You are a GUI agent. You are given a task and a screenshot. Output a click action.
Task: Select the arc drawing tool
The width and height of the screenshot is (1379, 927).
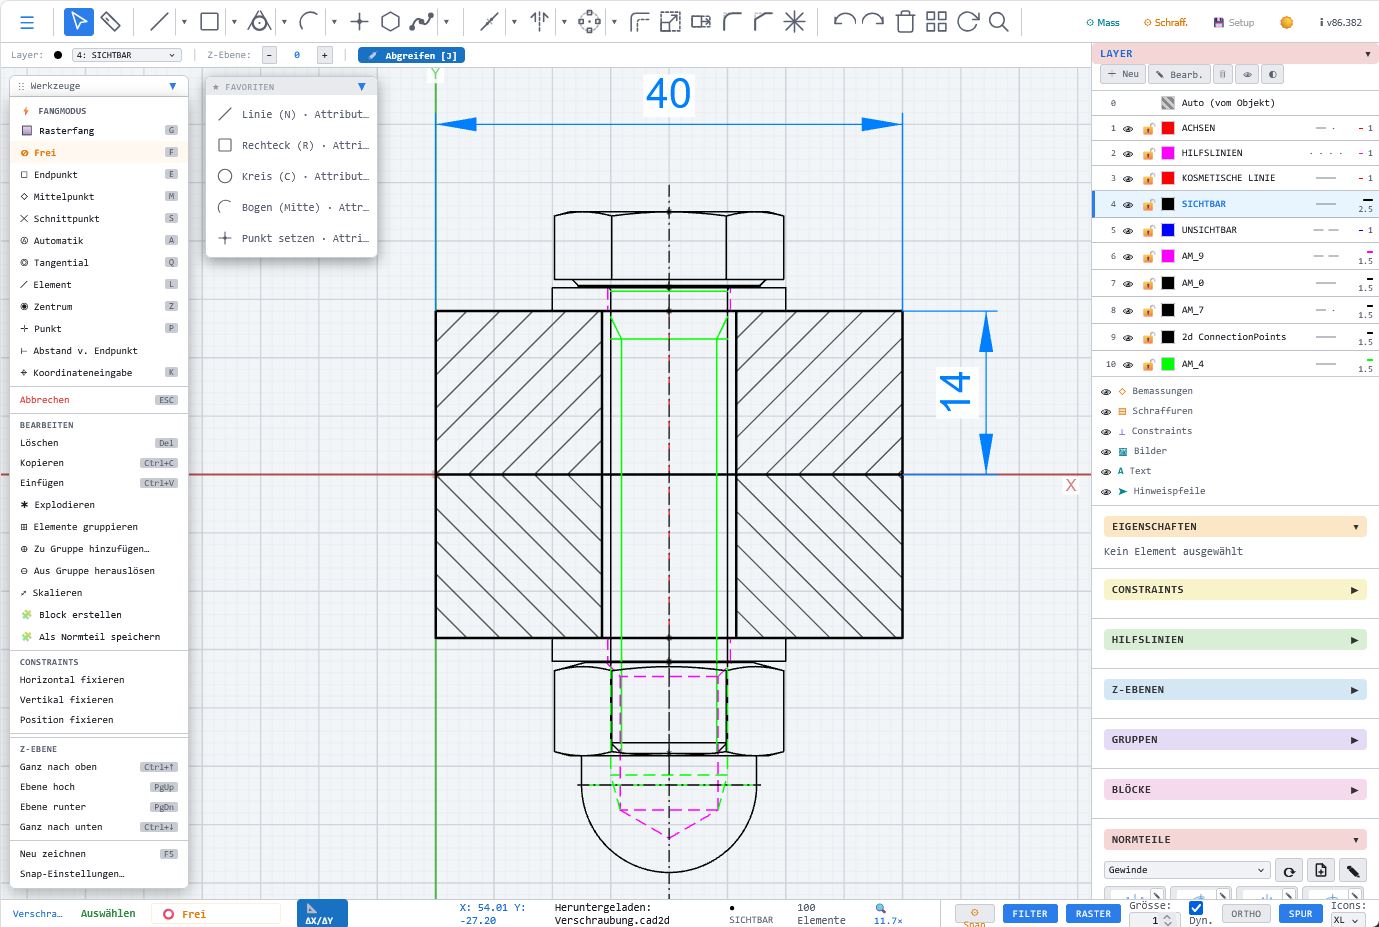(309, 21)
